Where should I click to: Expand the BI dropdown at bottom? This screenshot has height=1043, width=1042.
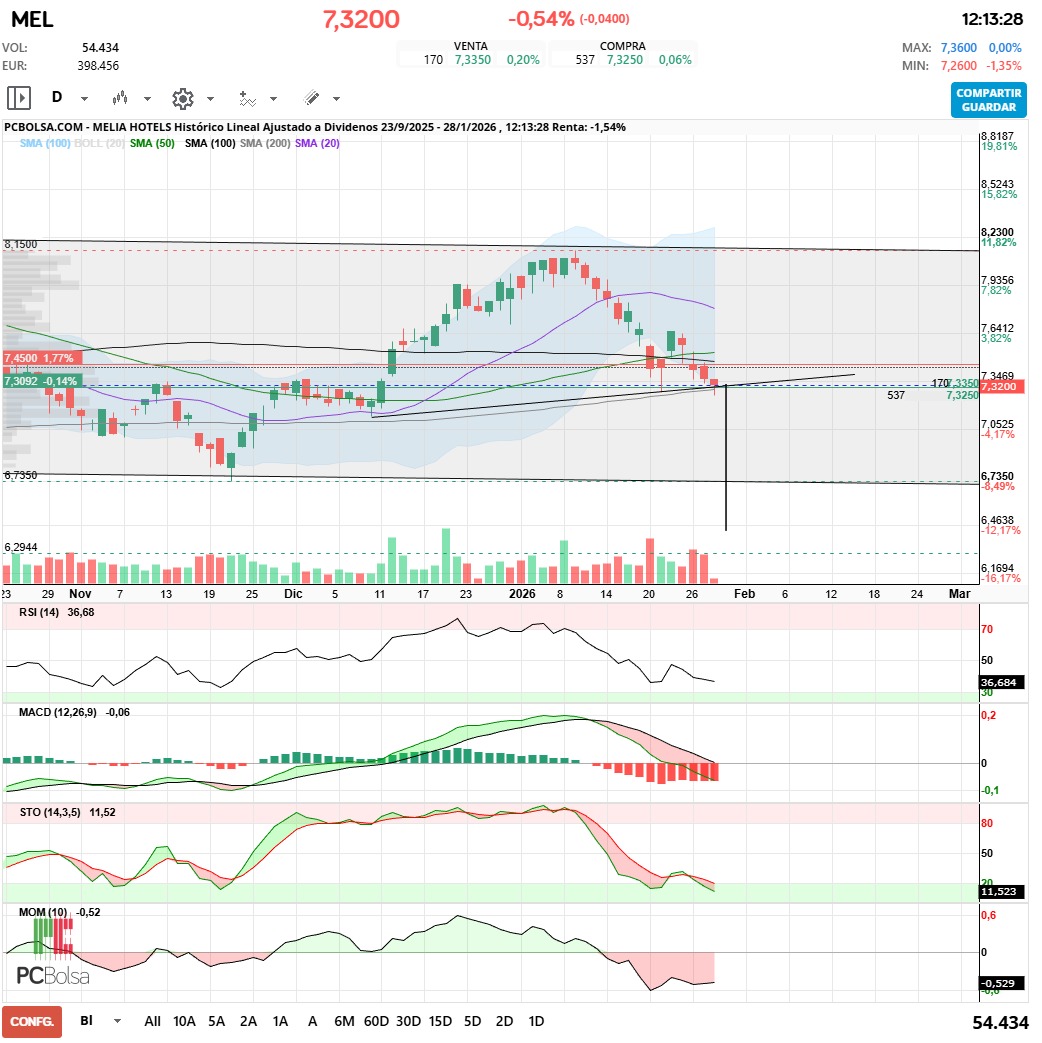pyautogui.click(x=118, y=1021)
